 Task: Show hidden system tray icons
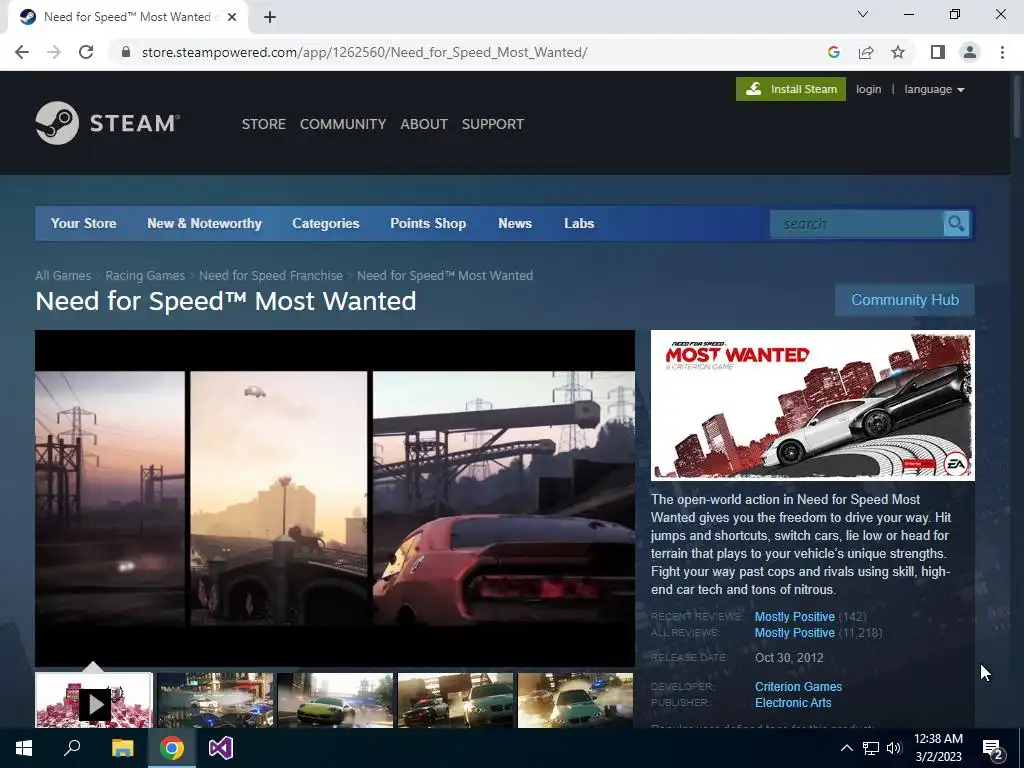click(846, 748)
